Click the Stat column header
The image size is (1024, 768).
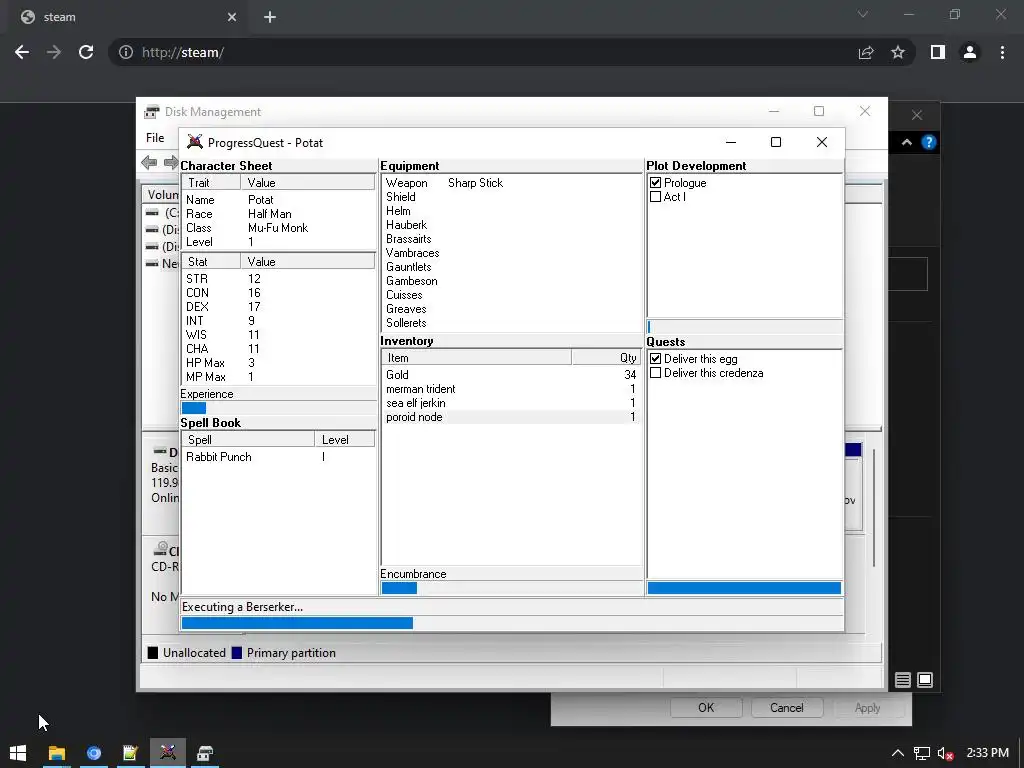211,262
